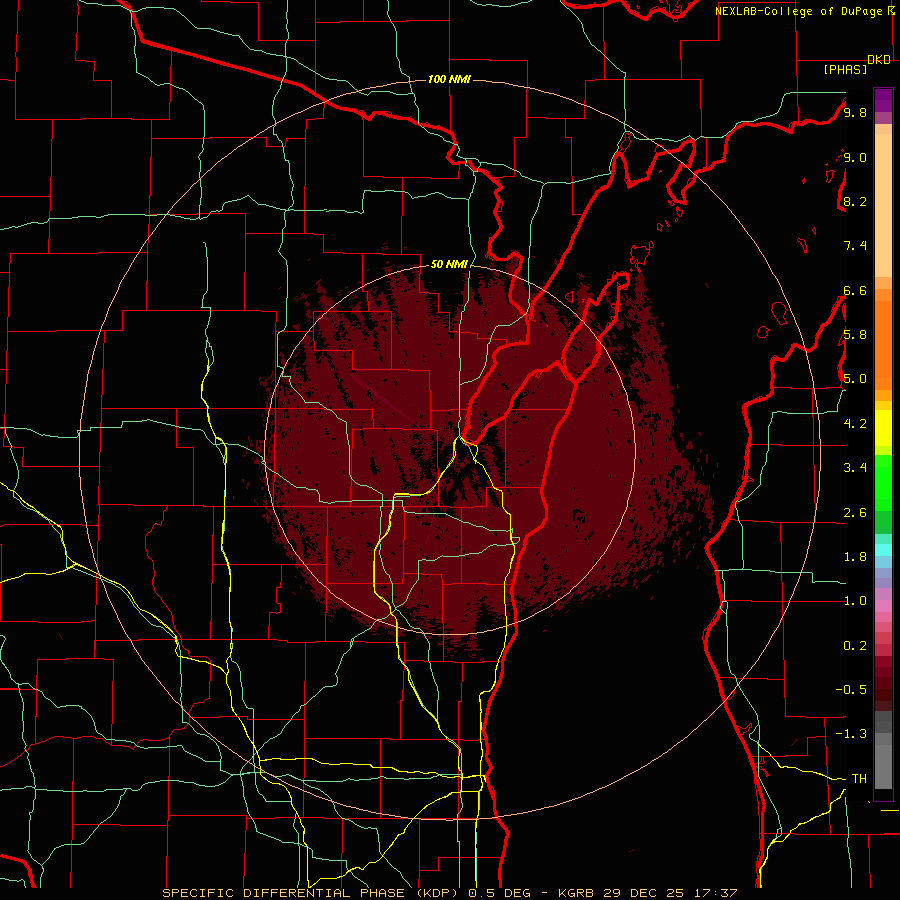Pick the pink segment of the color bar
This screenshot has height=900, width=900.
(883, 606)
